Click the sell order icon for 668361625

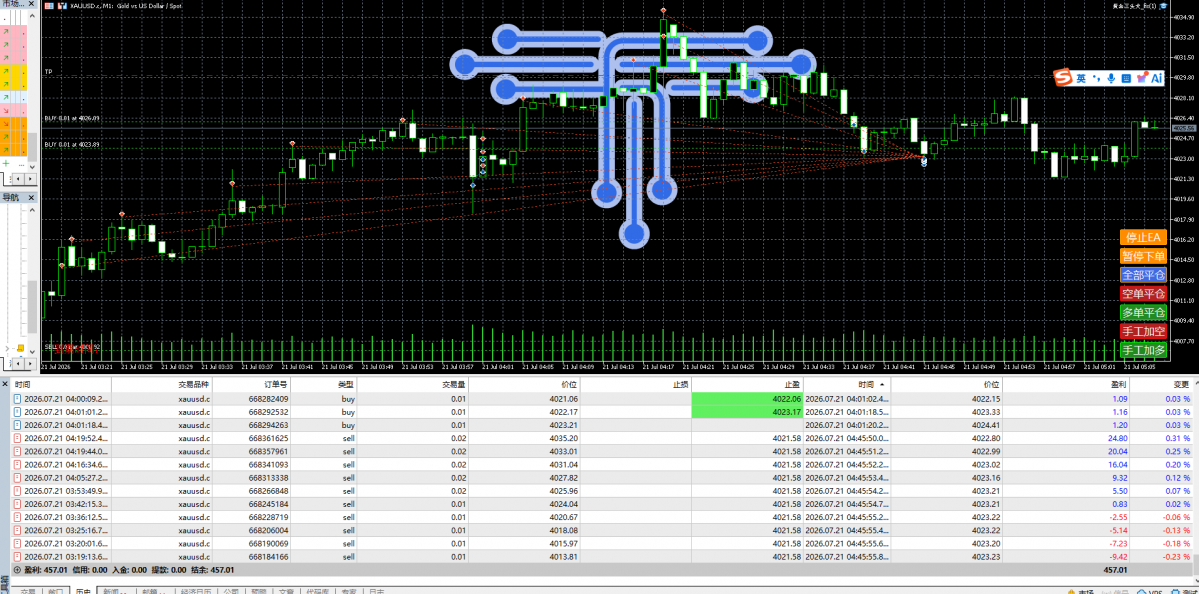(x=18, y=438)
